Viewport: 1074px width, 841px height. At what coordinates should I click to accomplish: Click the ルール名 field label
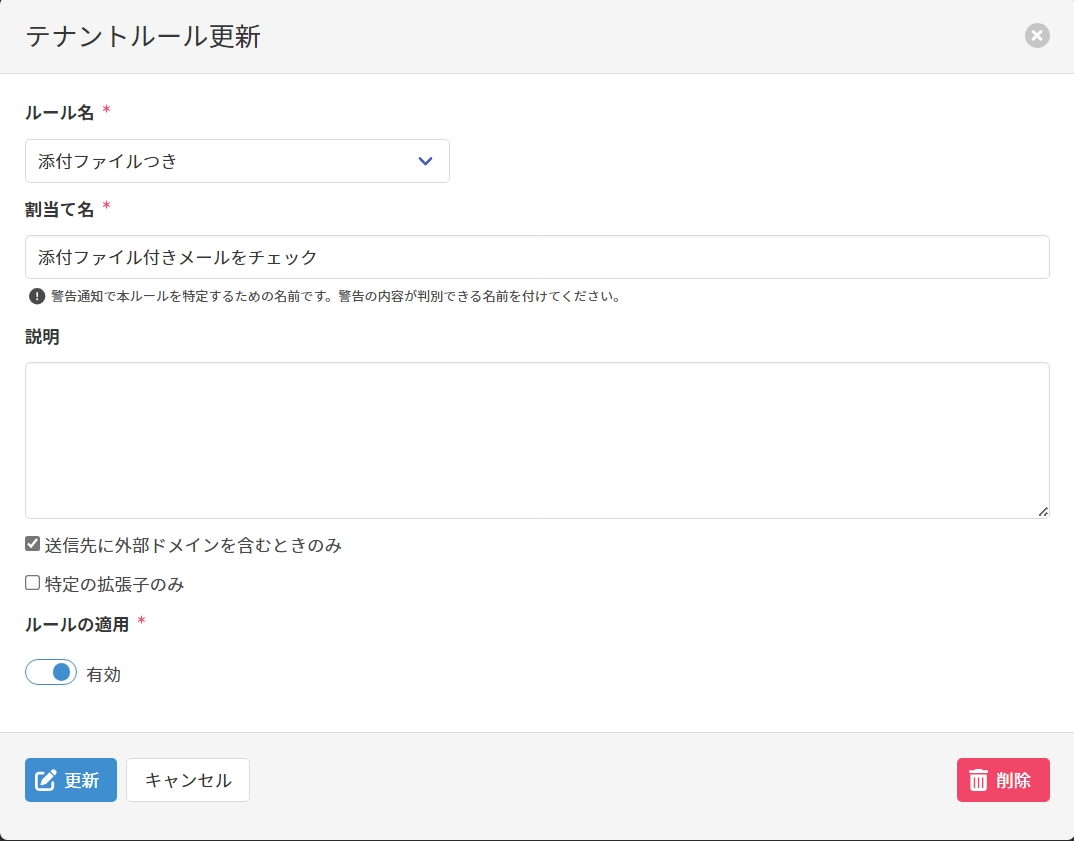[59, 113]
